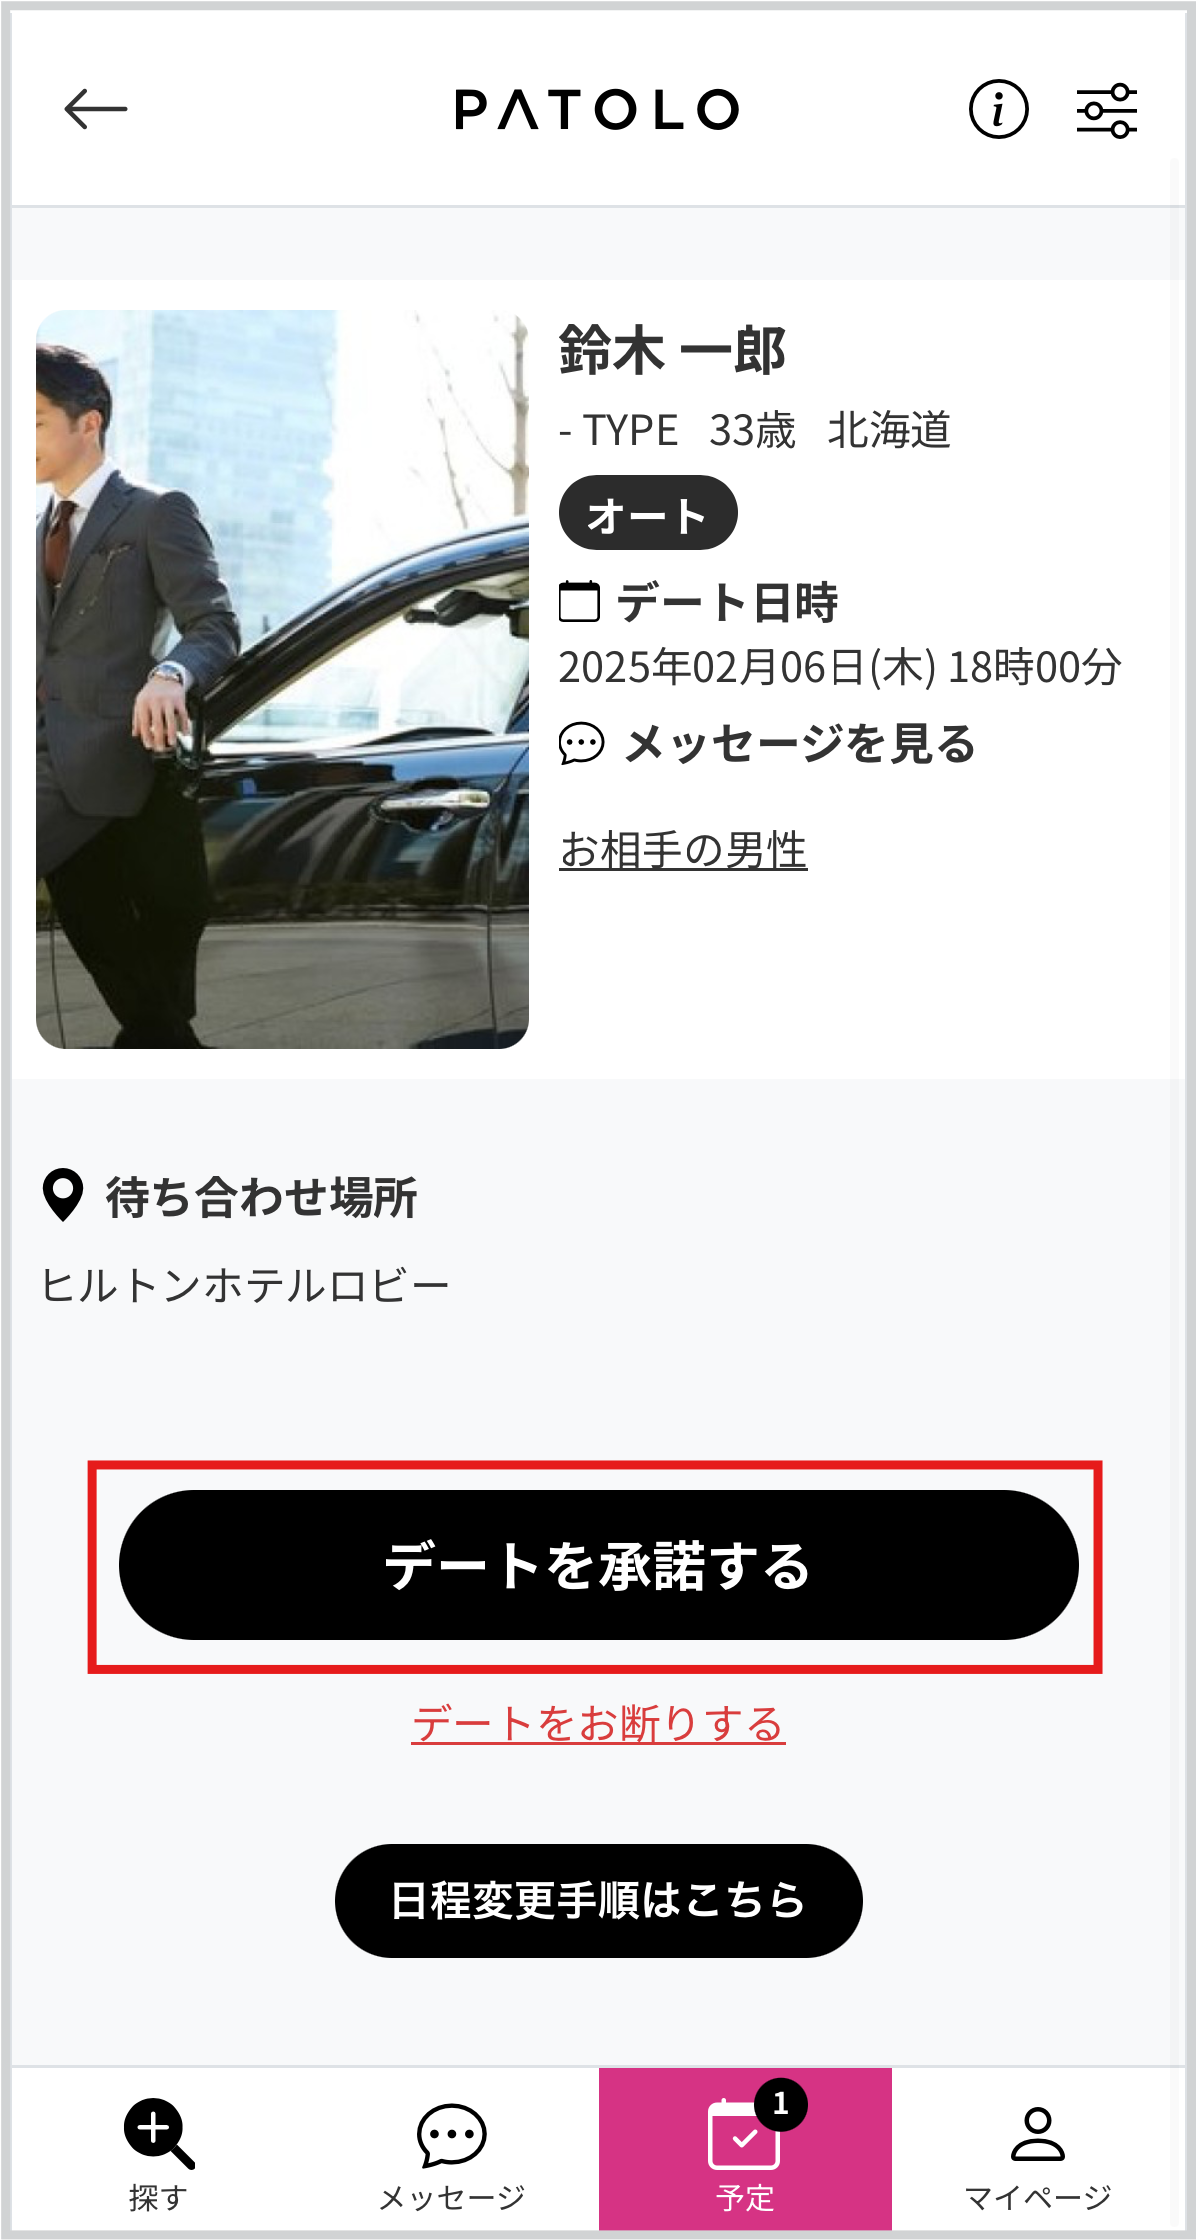Tap the 探す magnifier icon

tap(158, 2133)
